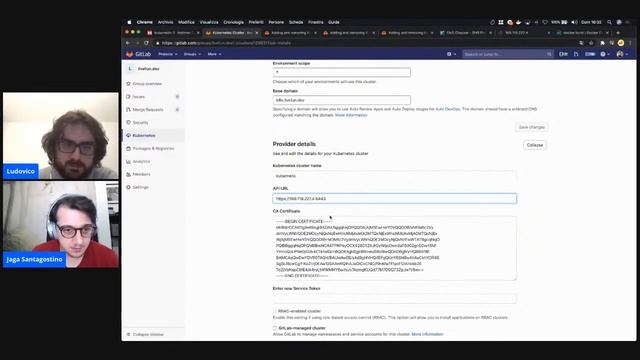Open the Apple menu
The width and height of the screenshot is (640, 360).
[x=129, y=22]
